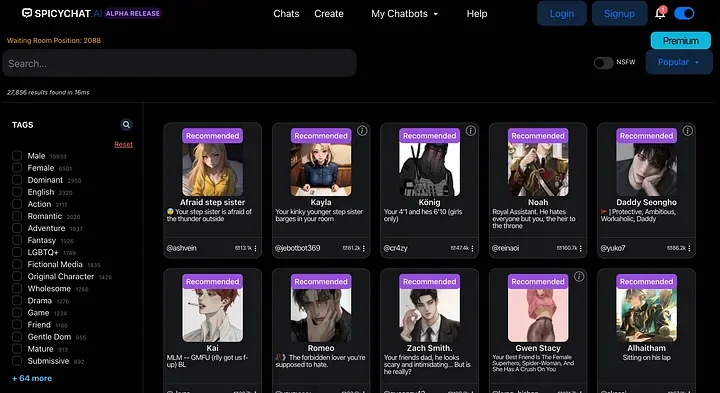720x393 pixels.
Task: Check the Drama tag checkbox
Action: click(x=17, y=300)
